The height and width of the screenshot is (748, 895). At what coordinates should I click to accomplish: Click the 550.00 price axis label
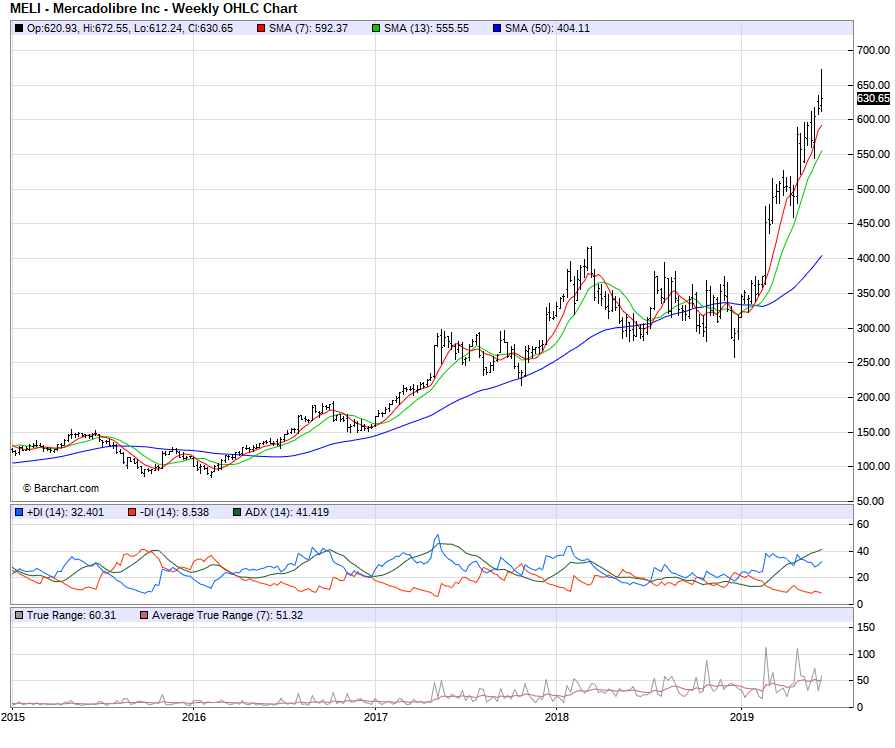coord(873,154)
